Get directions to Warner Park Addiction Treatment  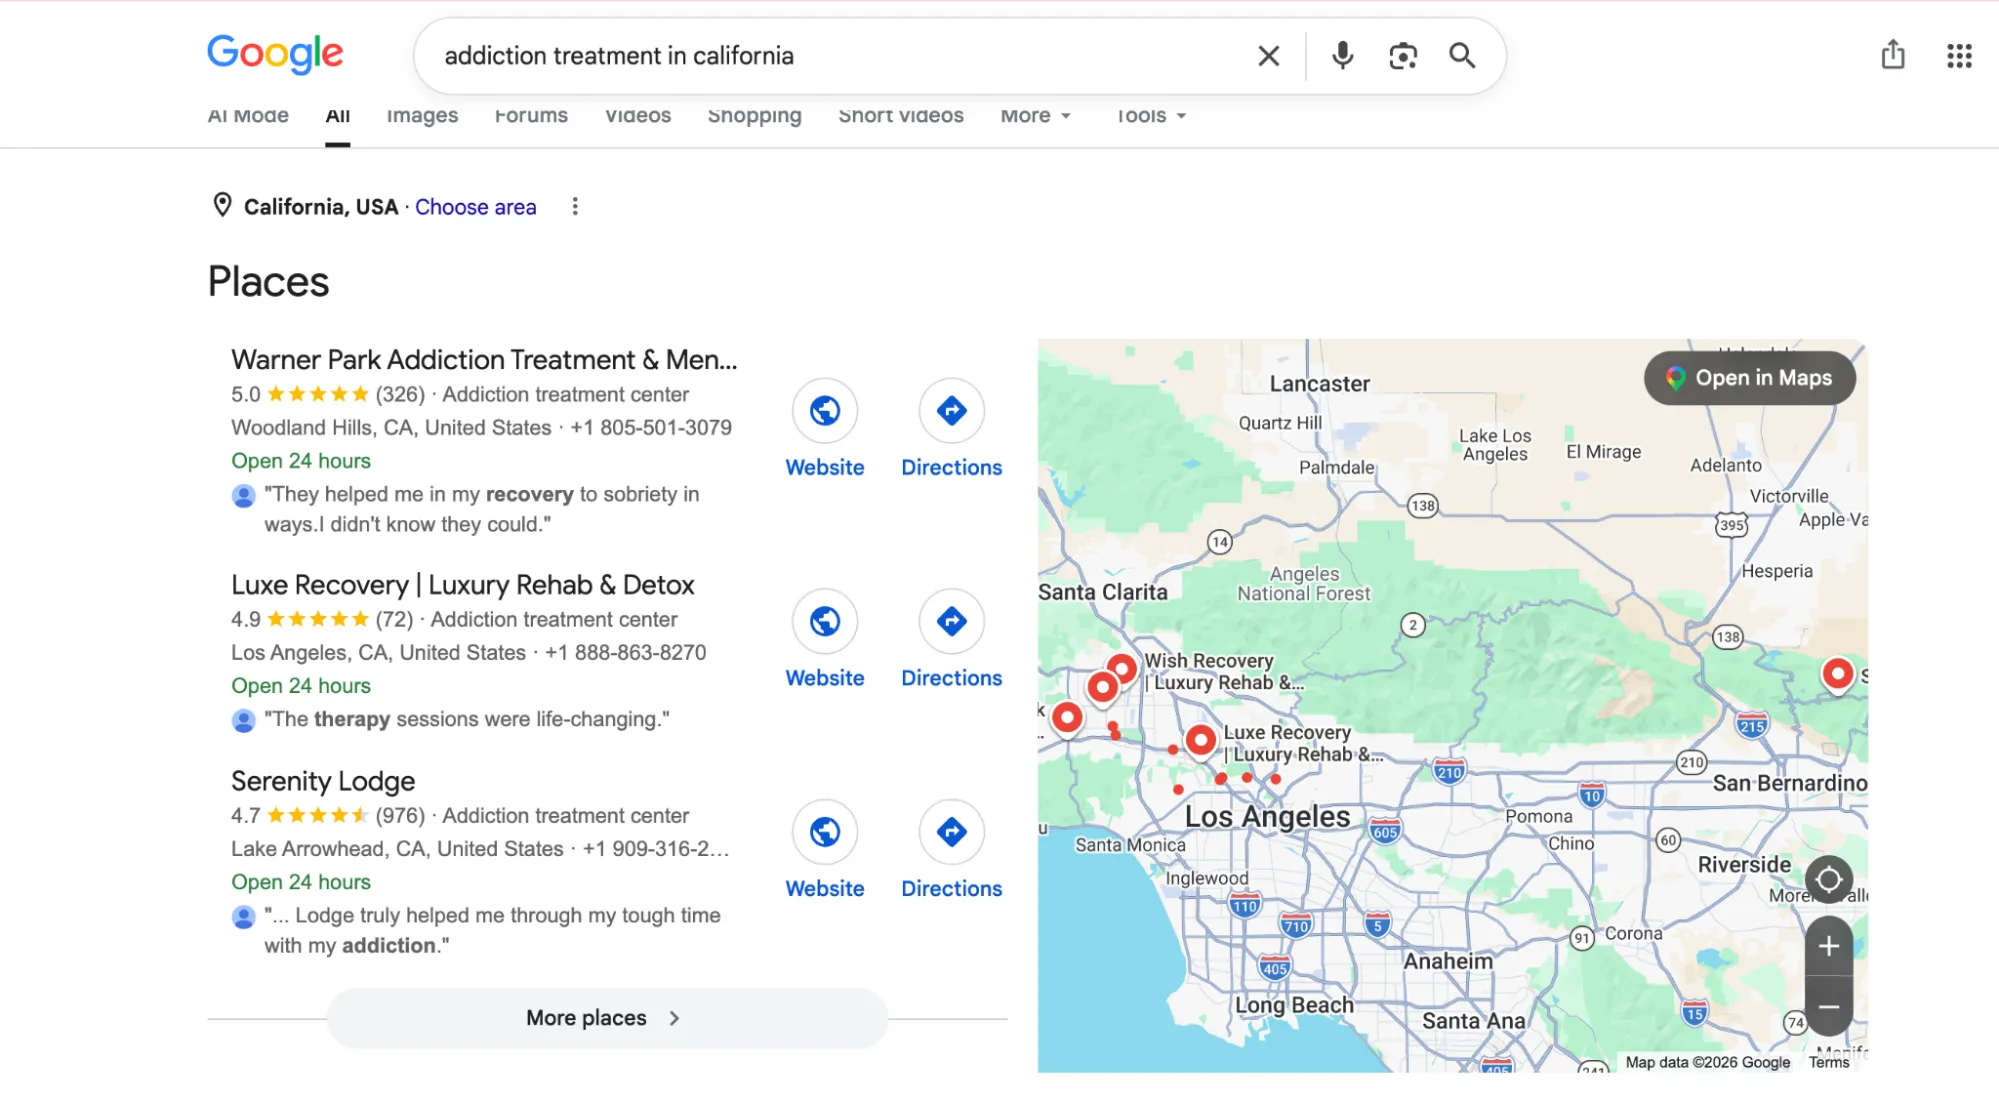click(x=951, y=410)
